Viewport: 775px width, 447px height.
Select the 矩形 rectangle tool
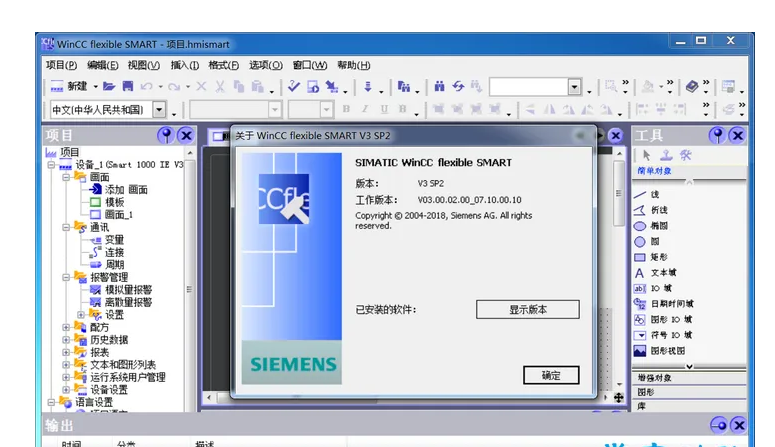click(650, 257)
